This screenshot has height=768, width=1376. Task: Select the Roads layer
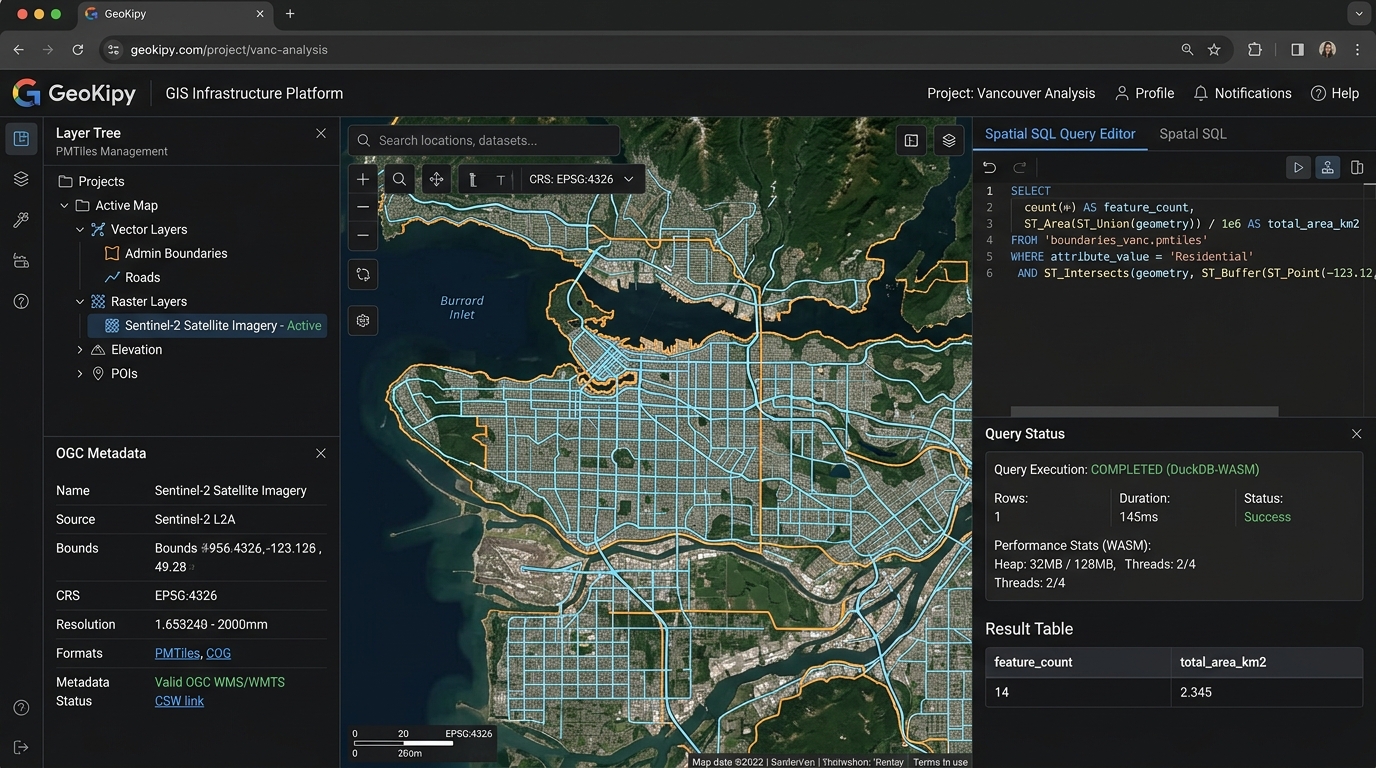coord(143,278)
